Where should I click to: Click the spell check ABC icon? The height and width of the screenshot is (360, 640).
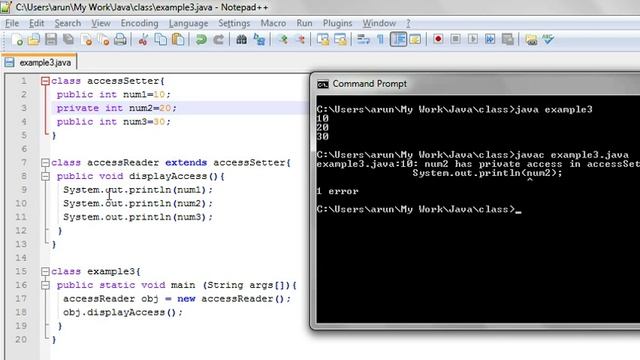548,39
